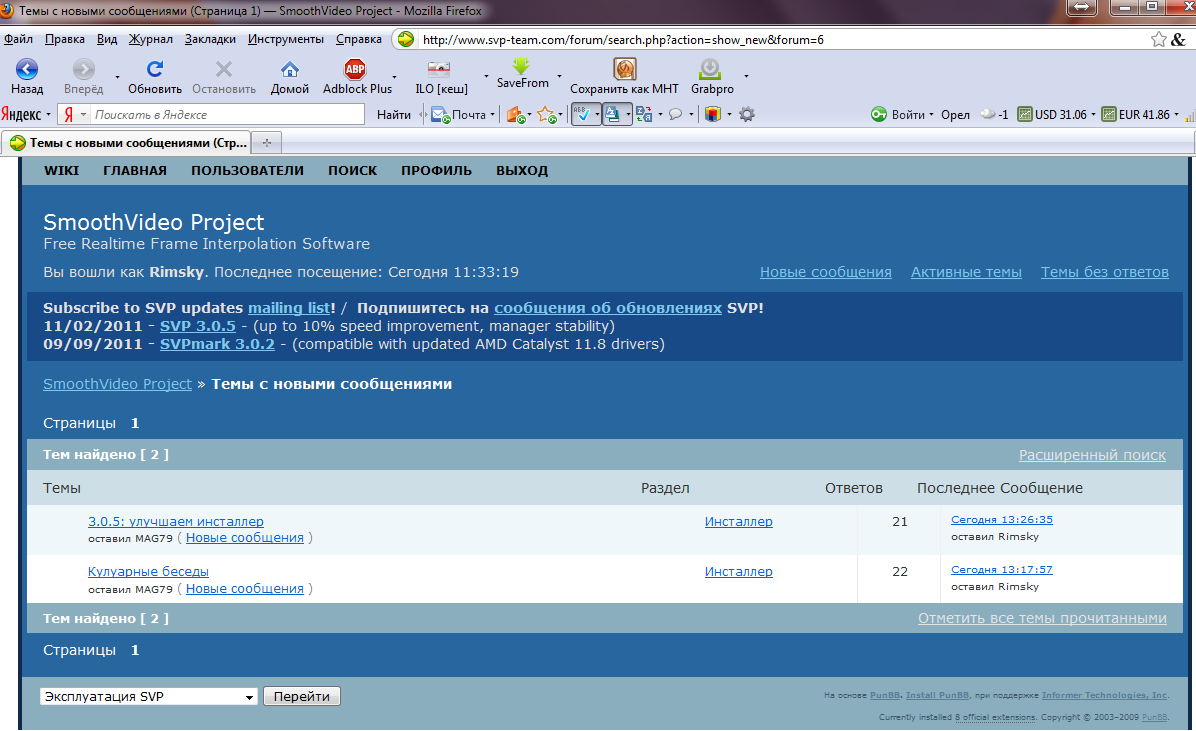This screenshot has width=1196, height=731.
Task: Open the USD 31.06 rate dropdown
Action: (1093, 114)
